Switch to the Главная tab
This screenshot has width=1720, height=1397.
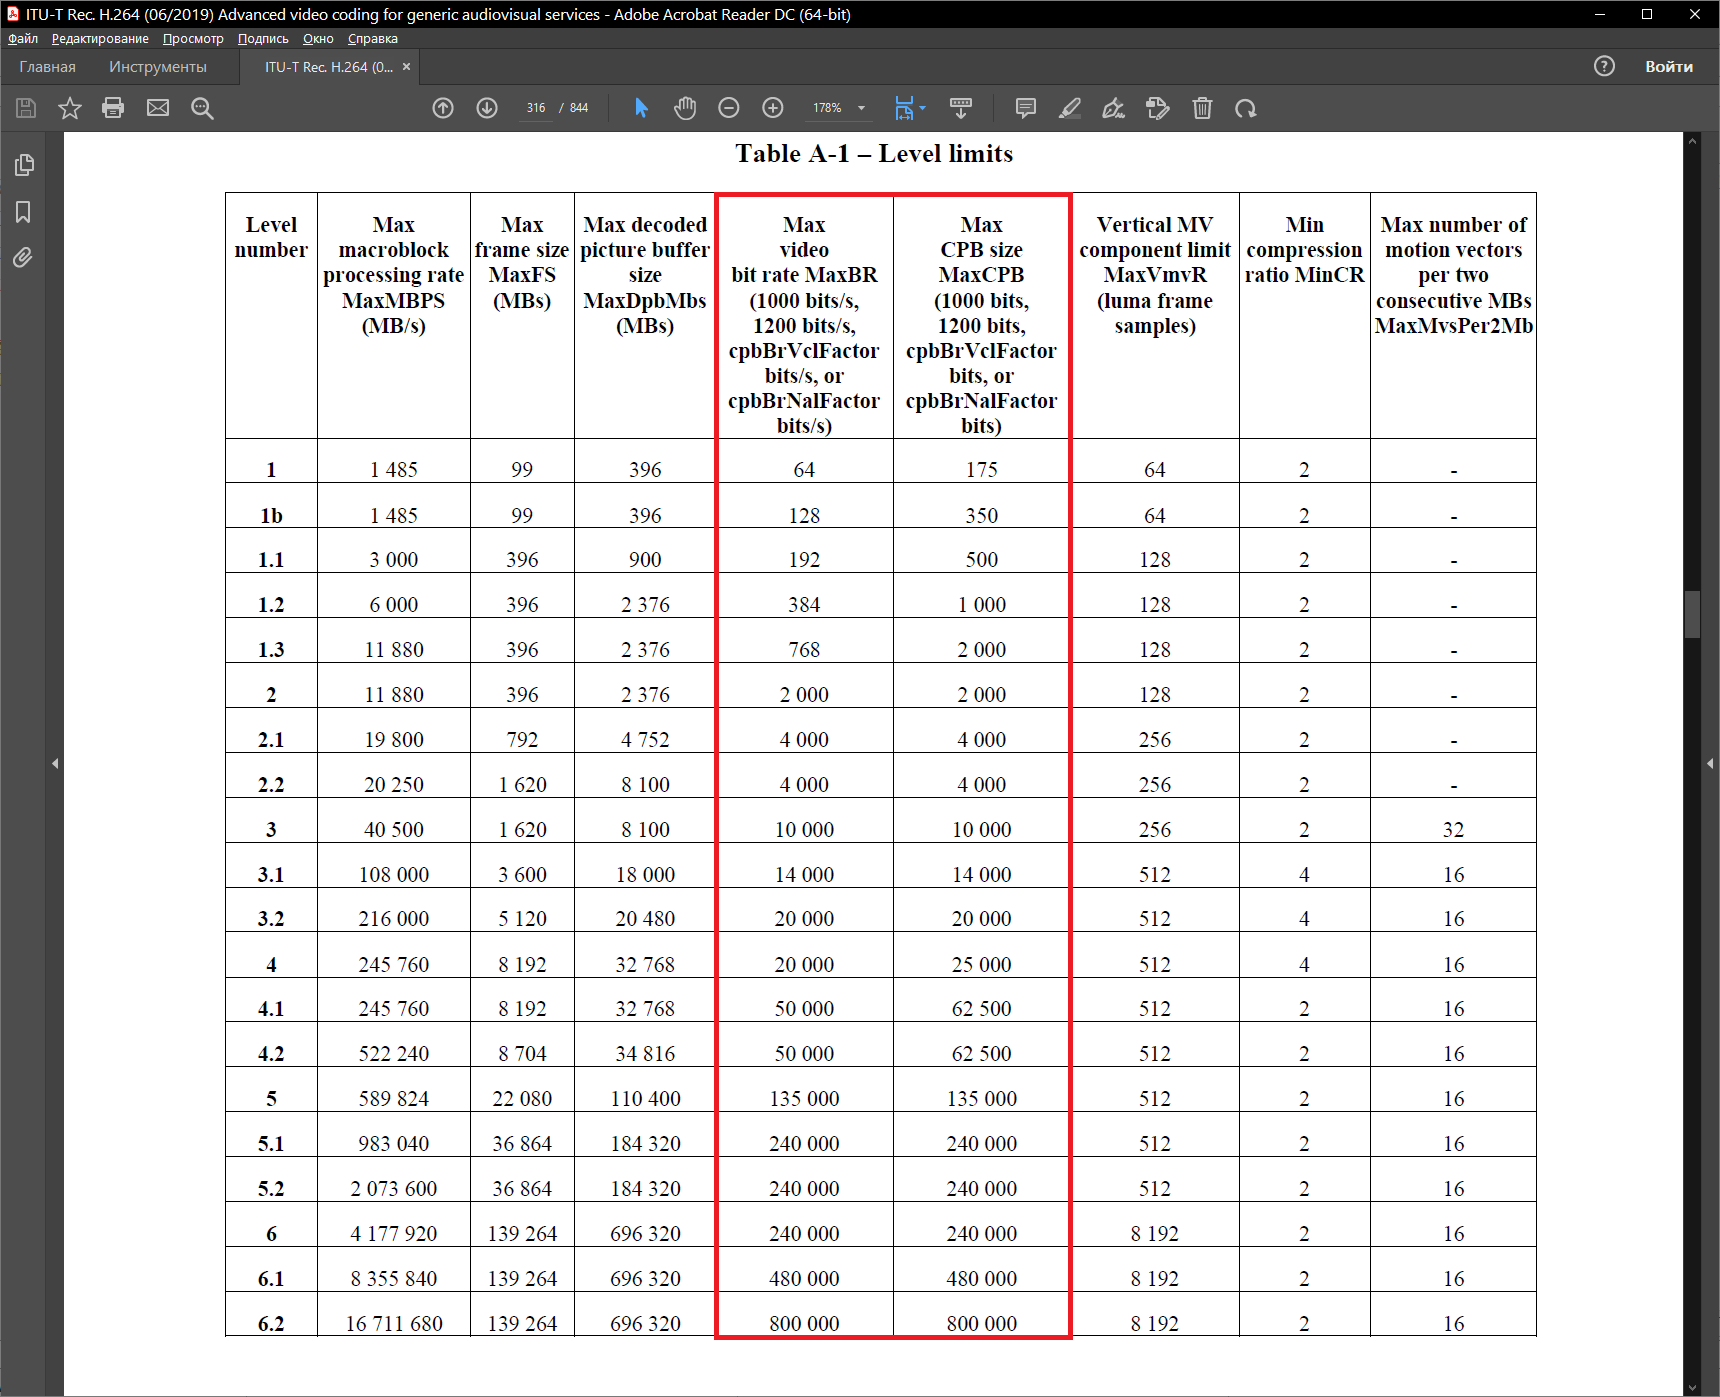pyautogui.click(x=47, y=67)
